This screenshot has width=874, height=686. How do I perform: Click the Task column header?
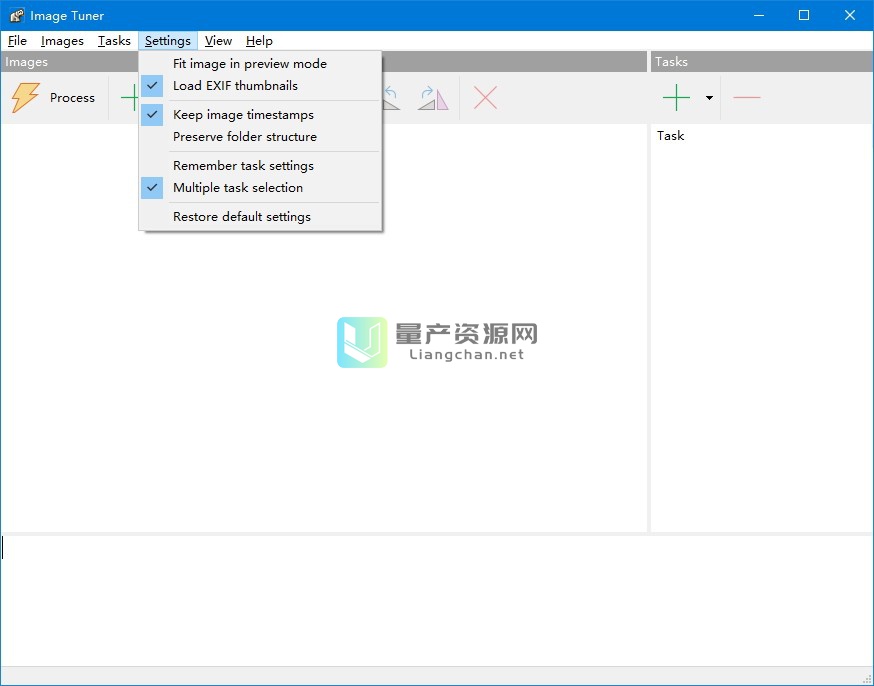(x=670, y=136)
